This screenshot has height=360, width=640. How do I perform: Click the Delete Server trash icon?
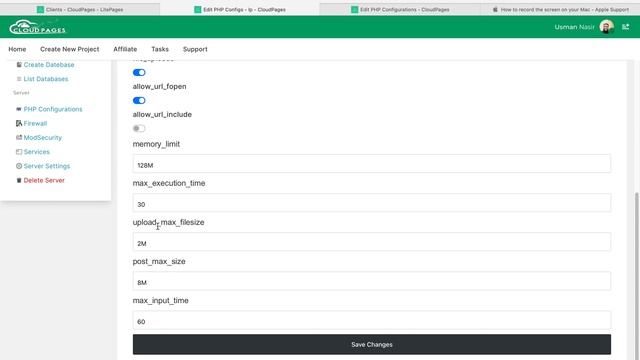tap(19, 180)
